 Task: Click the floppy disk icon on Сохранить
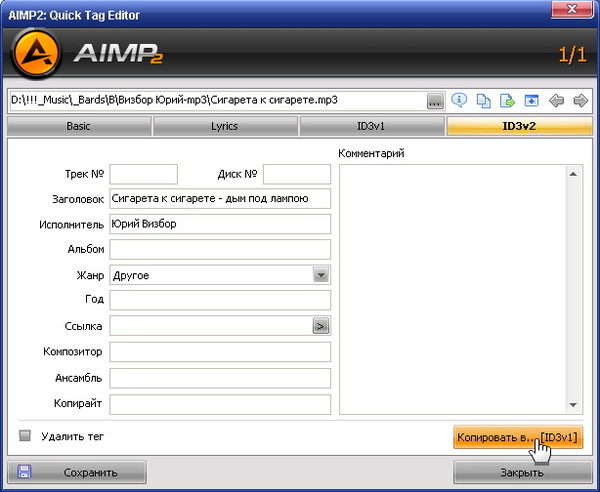[25, 472]
